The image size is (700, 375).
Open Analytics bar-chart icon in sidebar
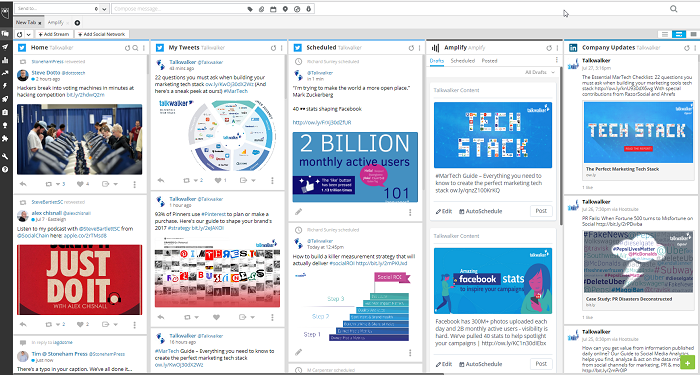(5, 60)
